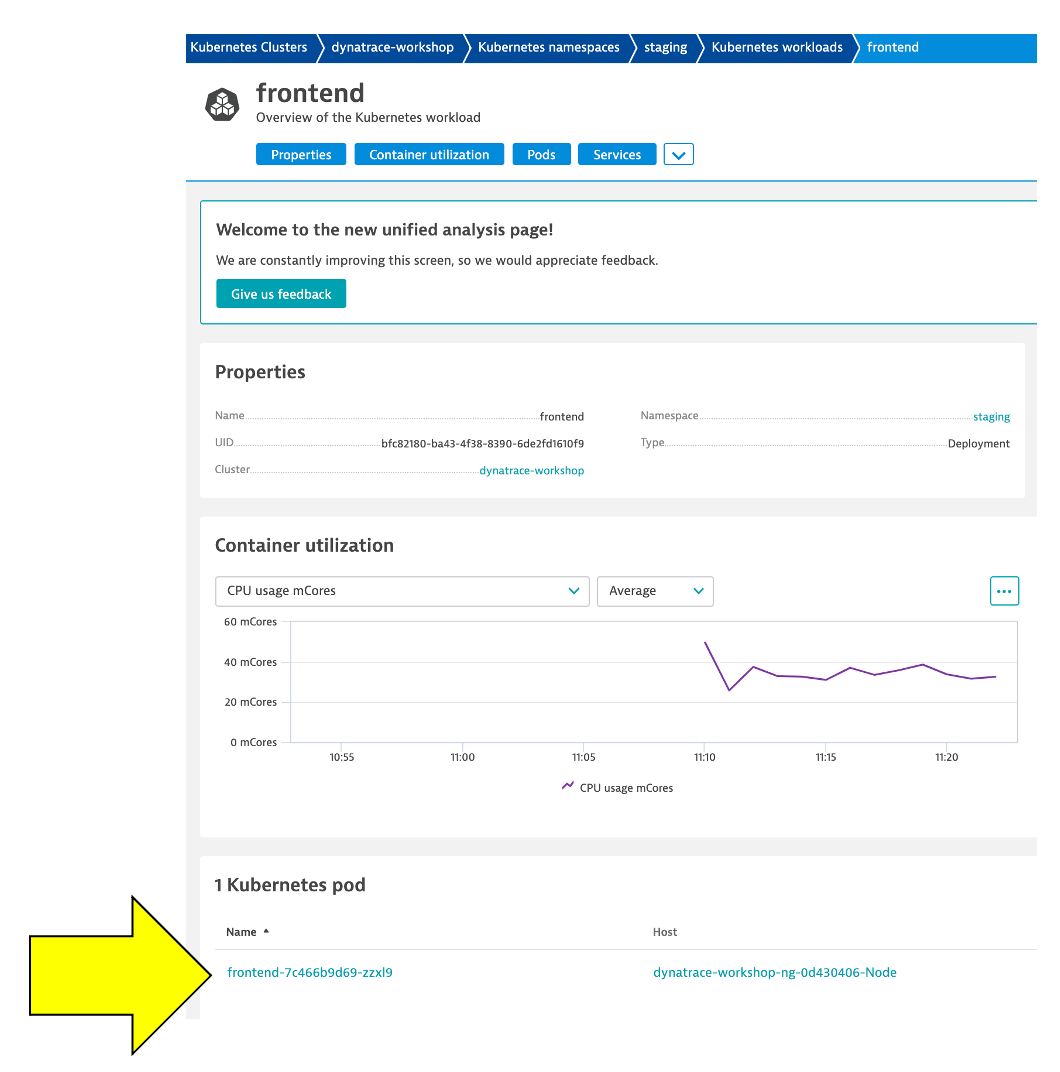The width and height of the screenshot is (1060, 1072).
Task: Jump to the Properties section button
Action: point(301,155)
